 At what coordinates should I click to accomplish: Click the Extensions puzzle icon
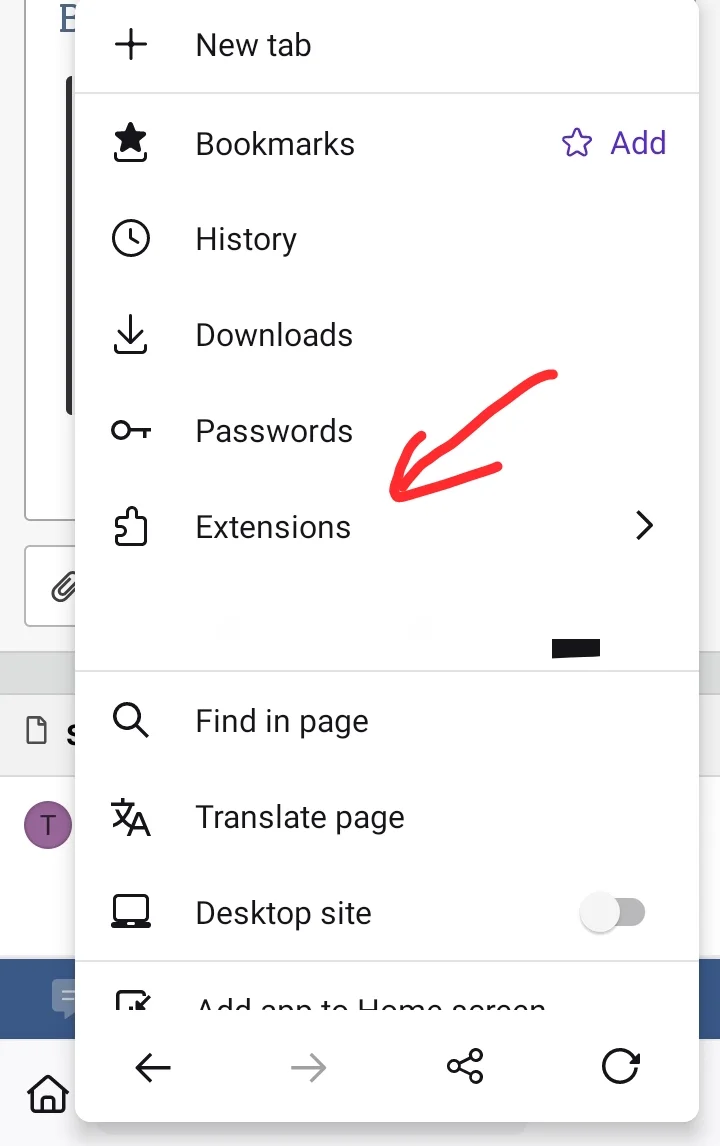tap(131, 526)
